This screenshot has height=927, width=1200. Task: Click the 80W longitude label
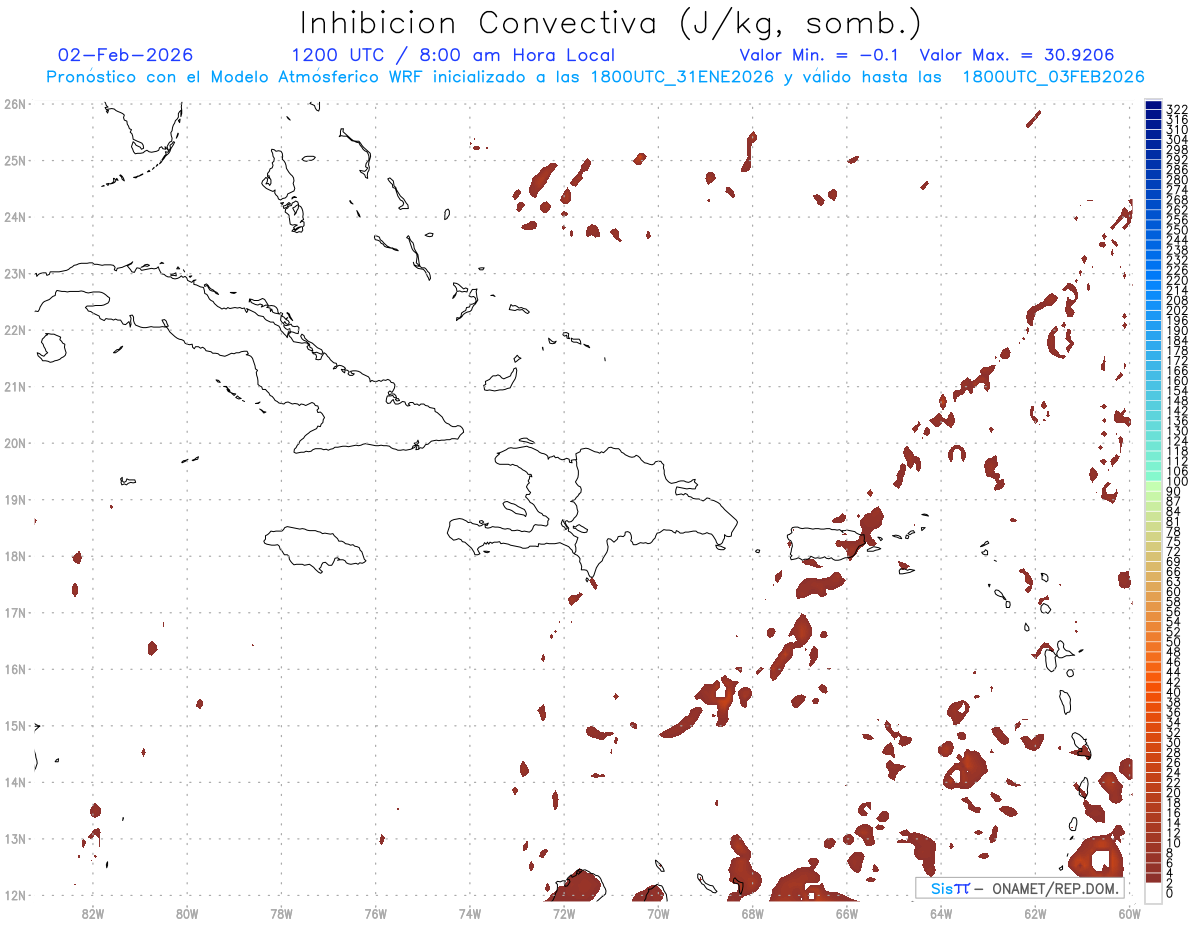point(187,913)
